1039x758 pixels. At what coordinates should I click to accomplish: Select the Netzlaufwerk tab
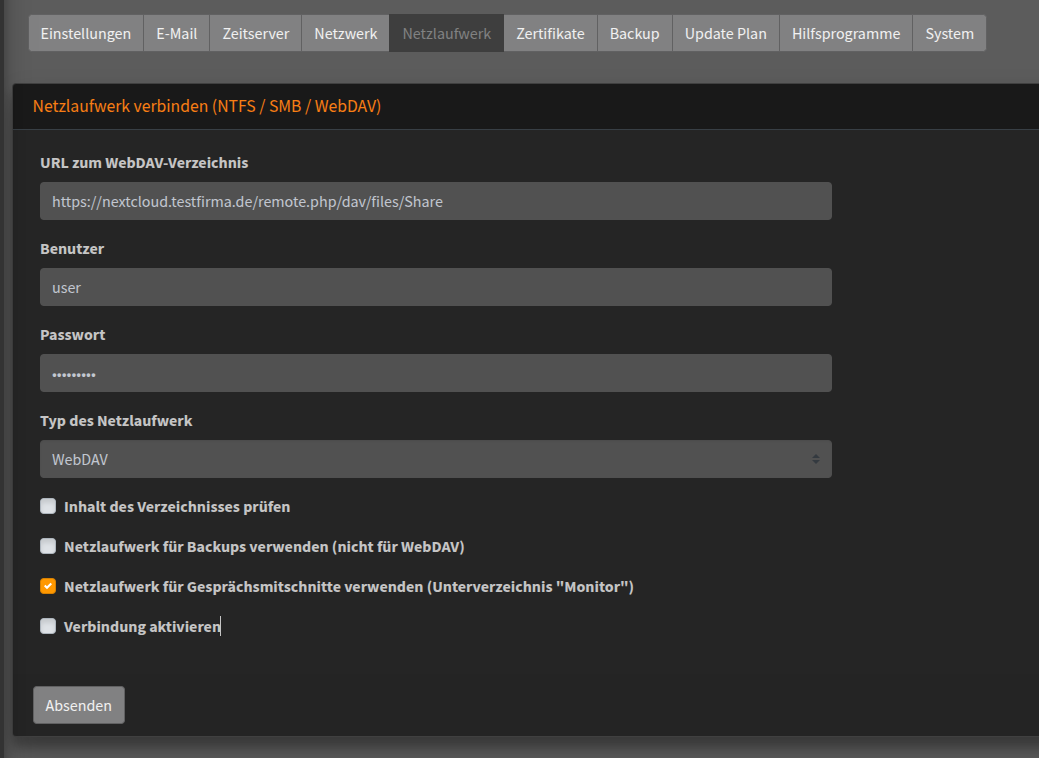click(447, 33)
